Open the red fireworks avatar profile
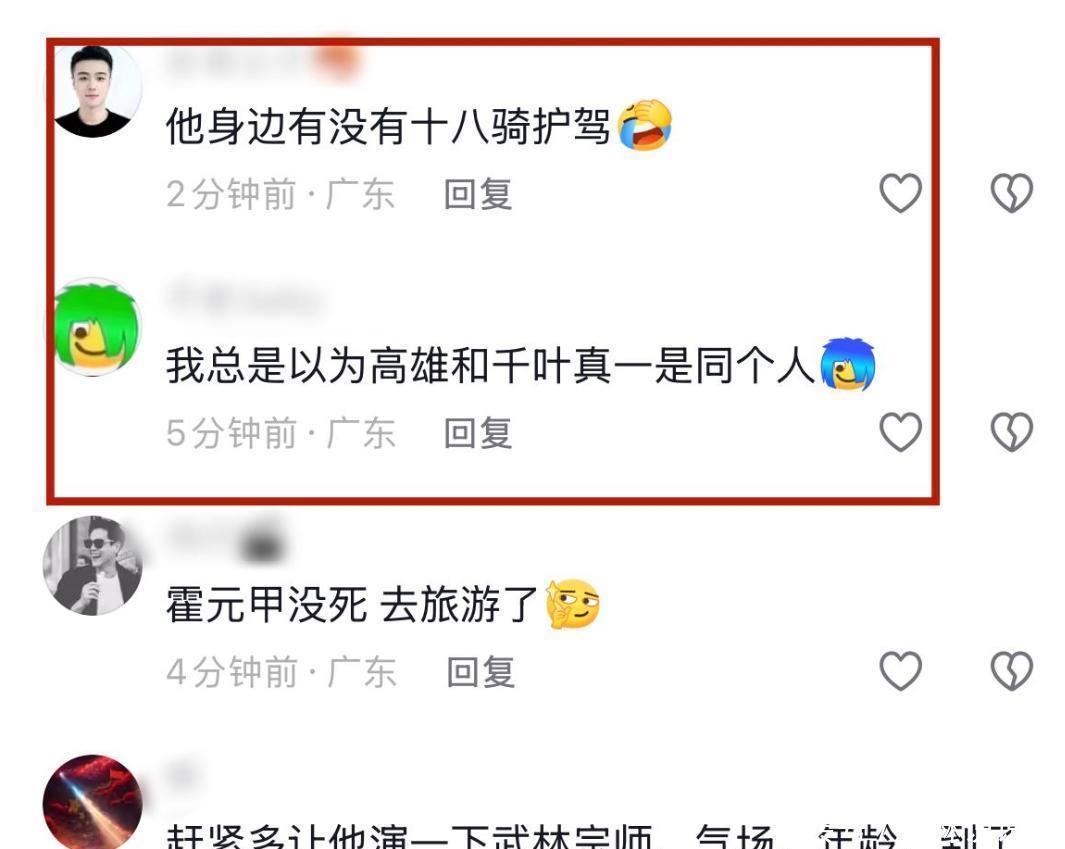Screen dimensions: 1065x849 93,803
